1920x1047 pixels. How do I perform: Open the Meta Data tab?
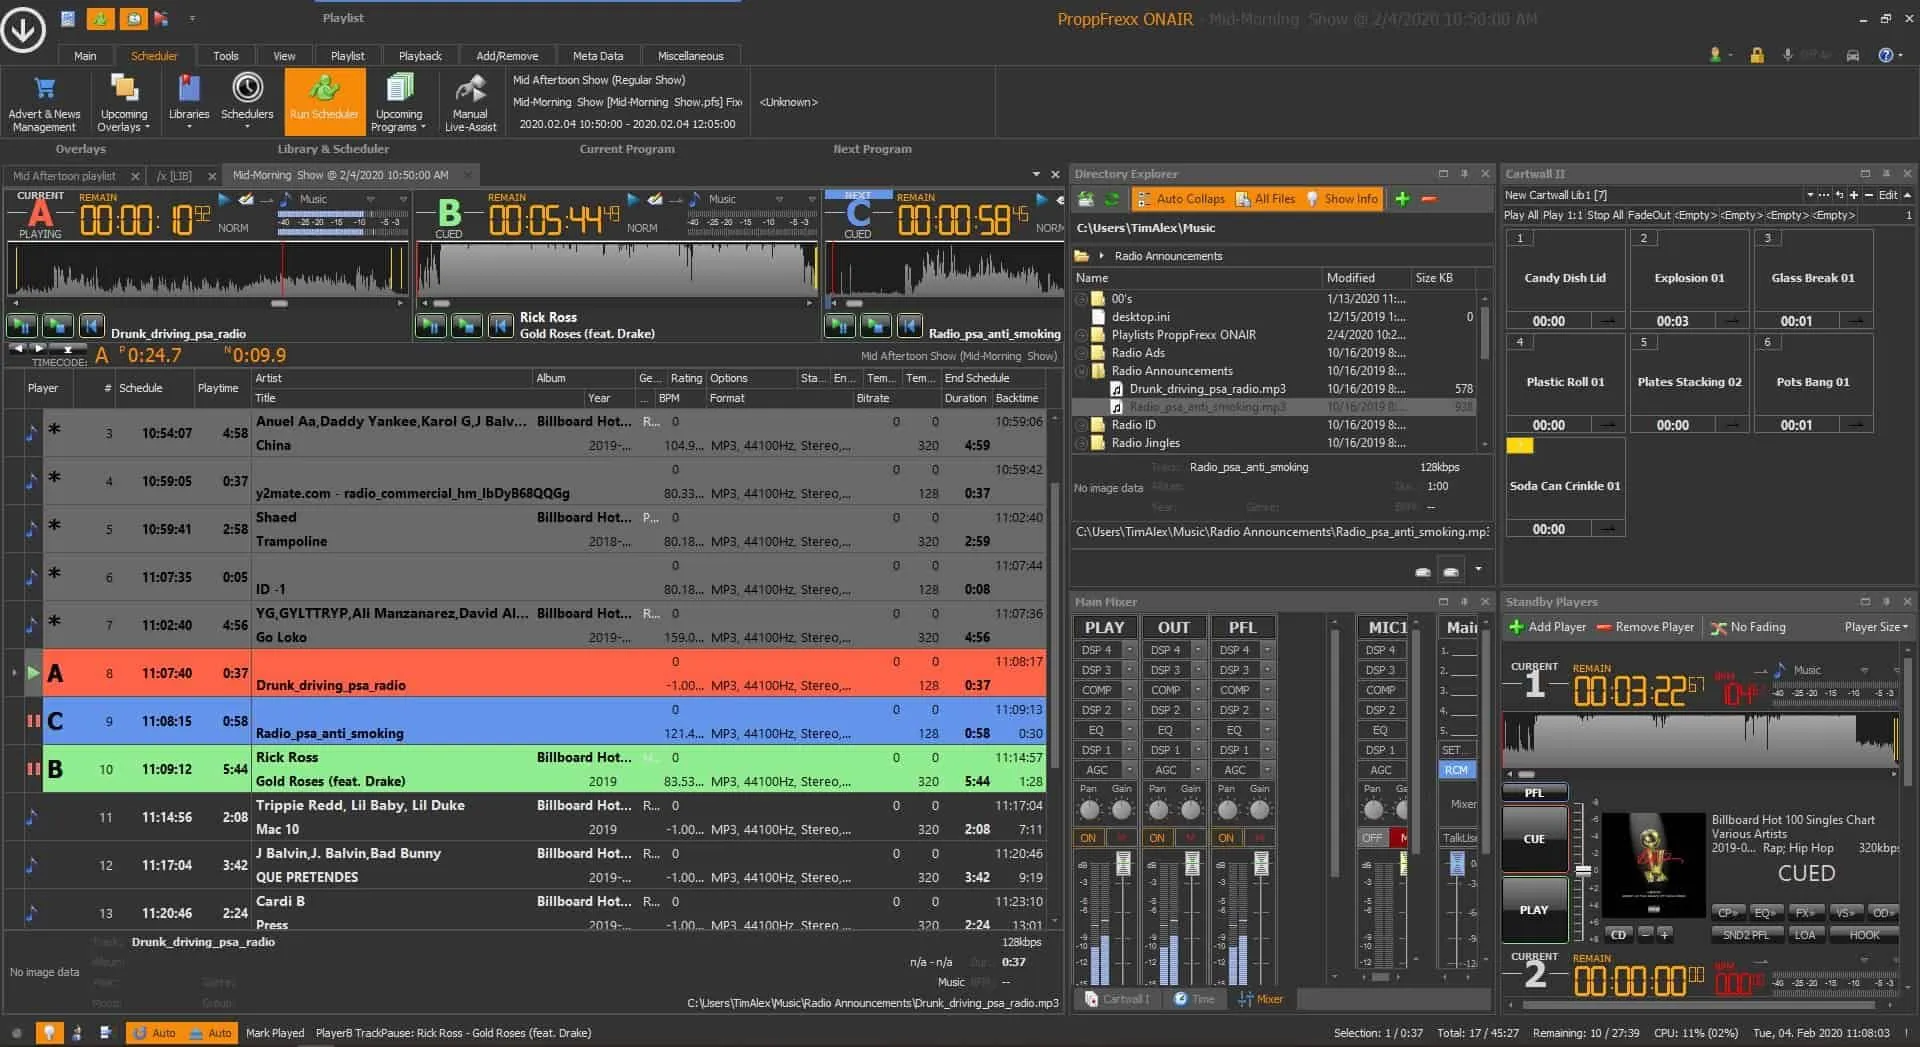click(x=597, y=55)
